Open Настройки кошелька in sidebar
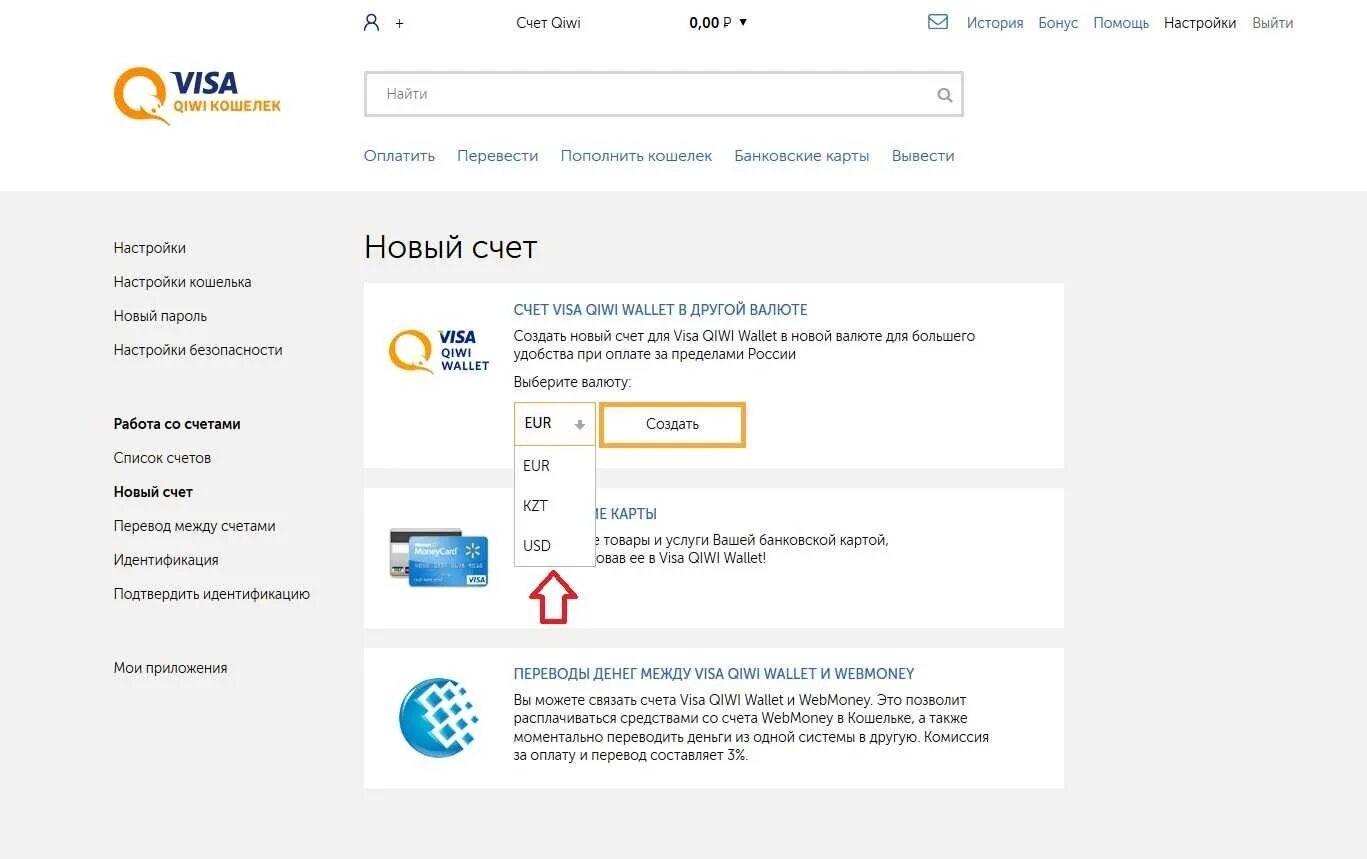 [x=182, y=282]
